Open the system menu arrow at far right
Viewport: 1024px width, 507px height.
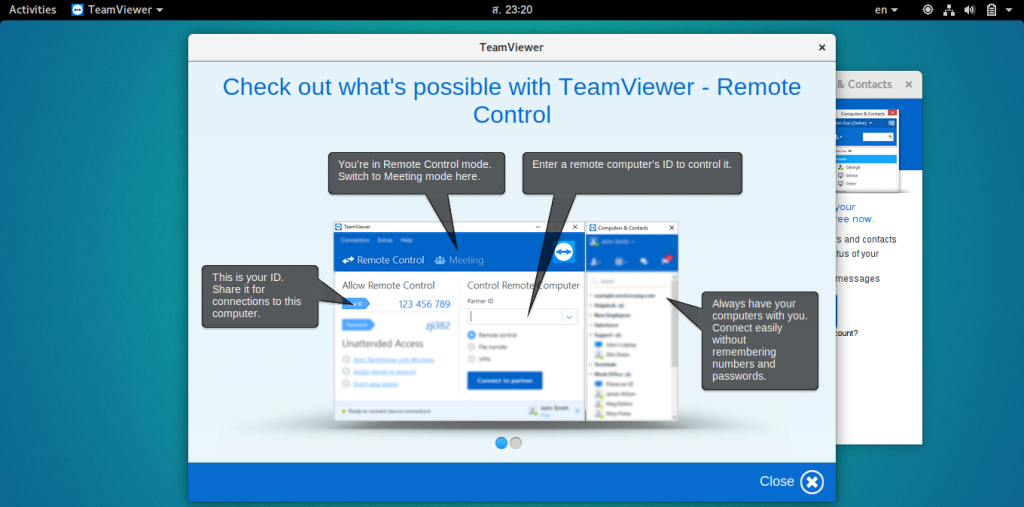pos(1010,10)
